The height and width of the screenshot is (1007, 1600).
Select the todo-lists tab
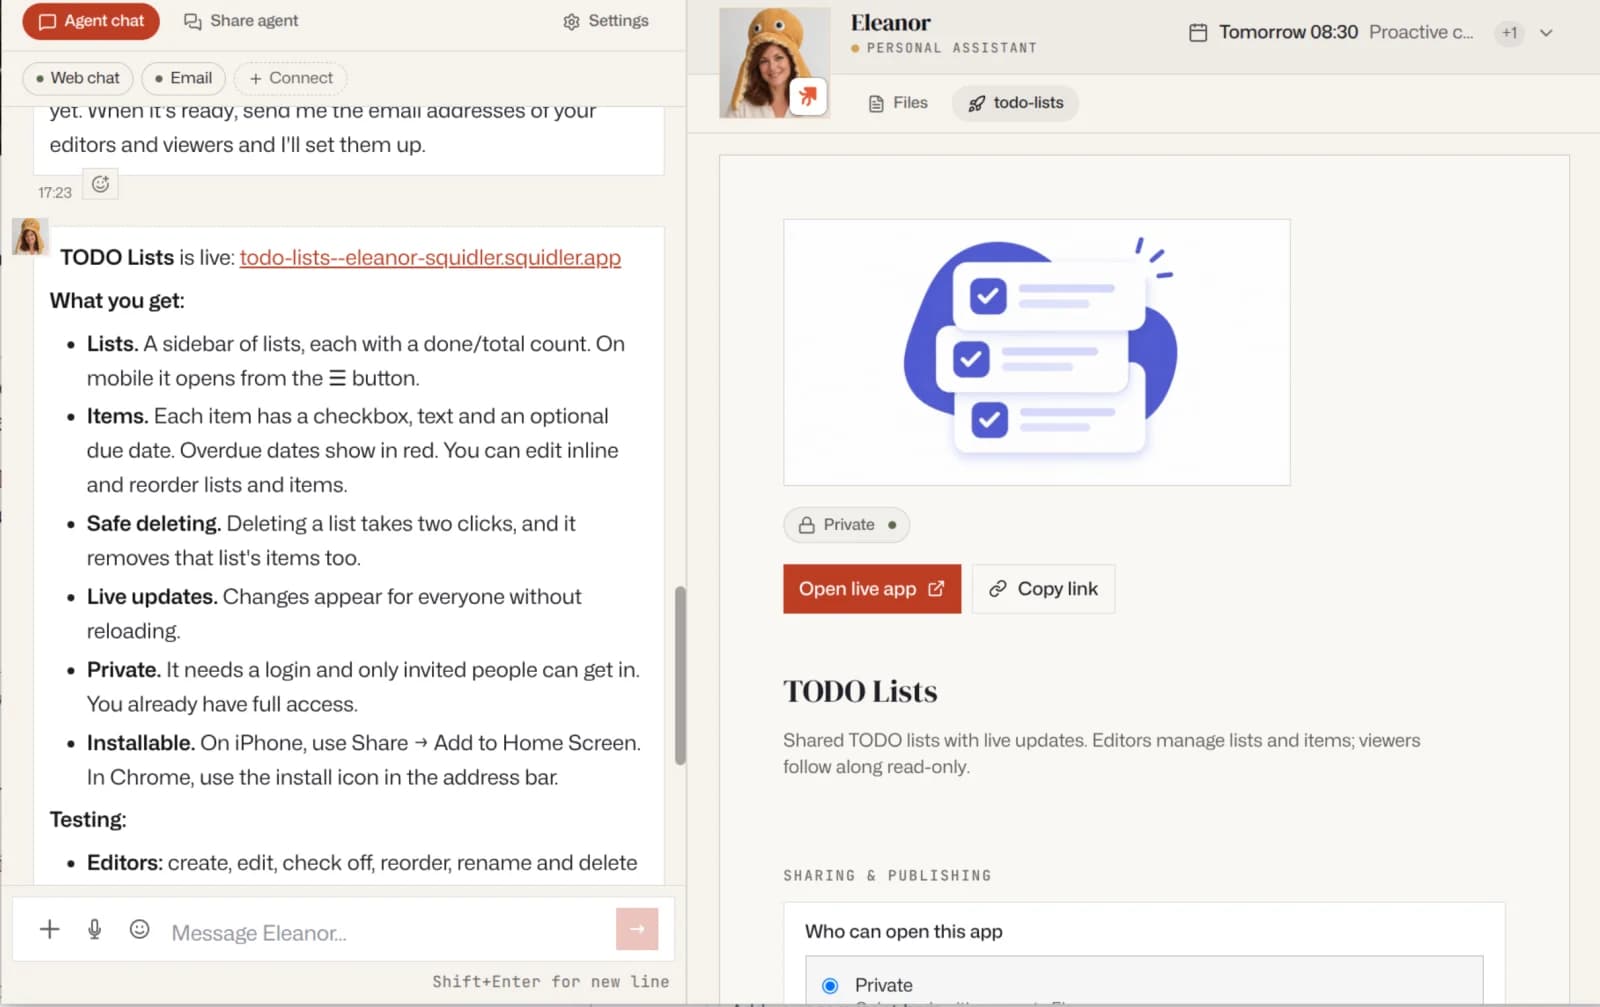(1015, 103)
